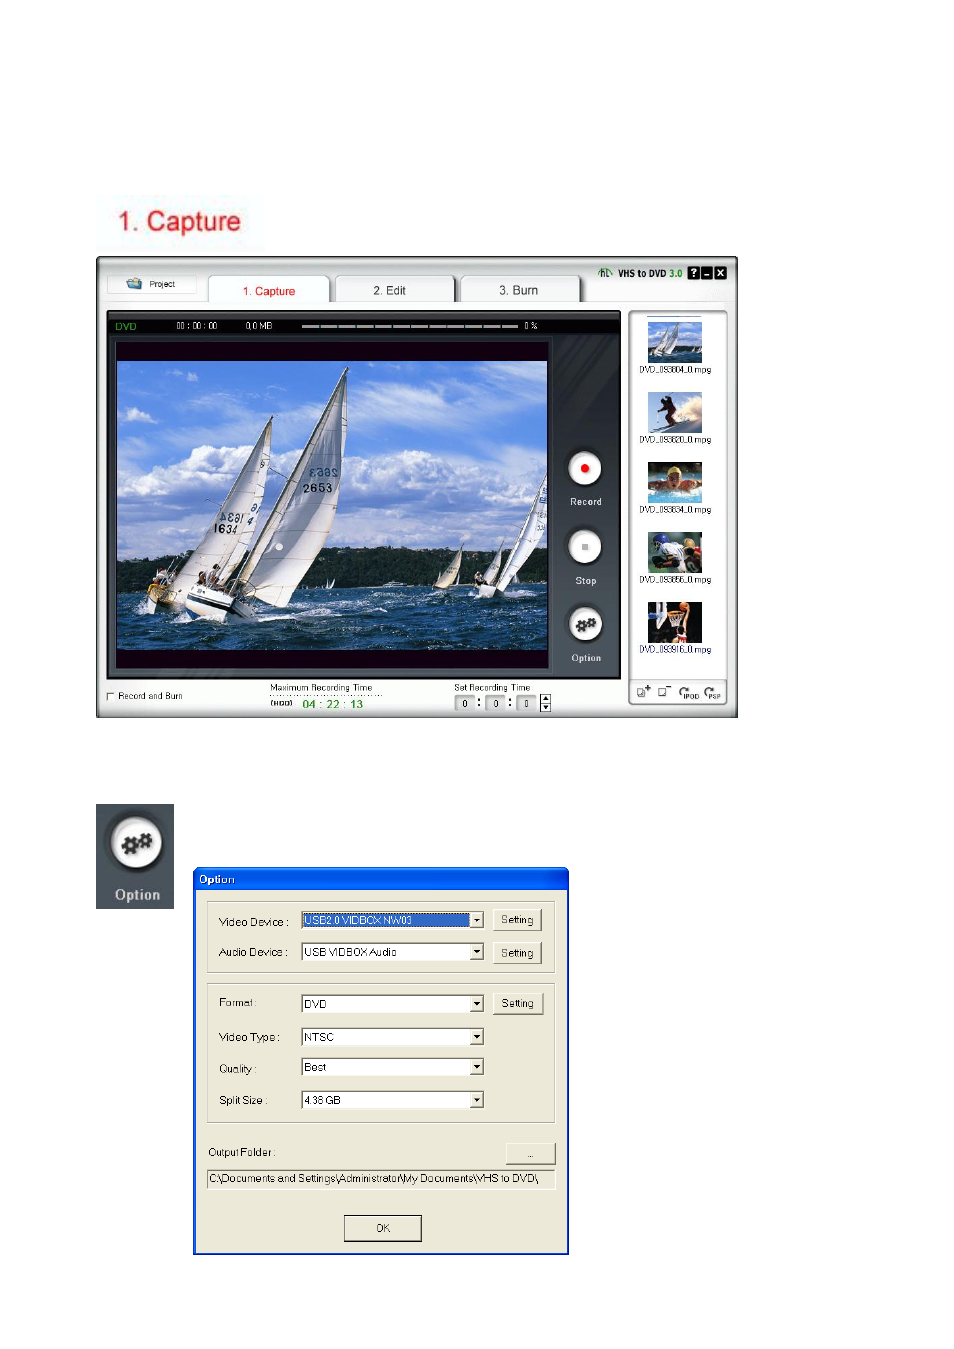
Task: Browse output folder with the ... button
Action: pyautogui.click(x=530, y=1154)
